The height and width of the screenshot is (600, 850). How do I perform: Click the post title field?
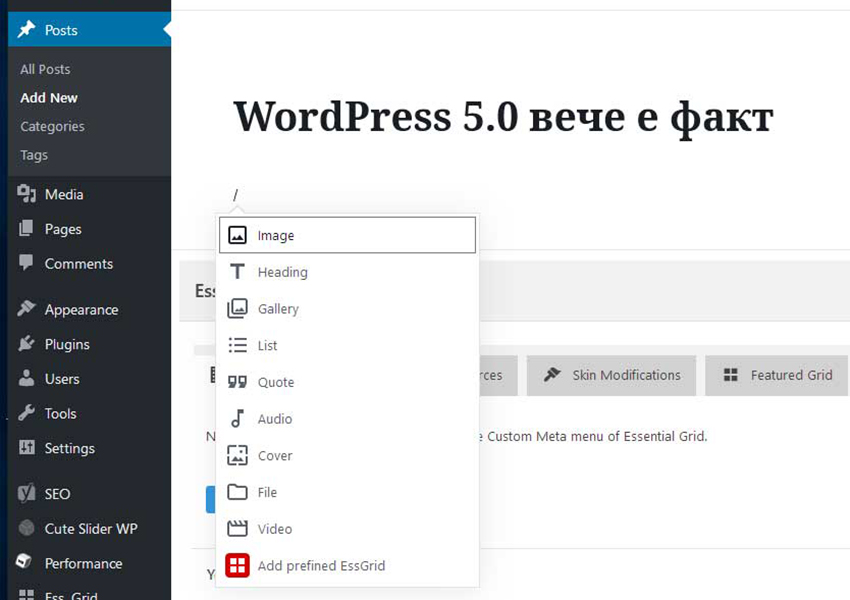[503, 117]
